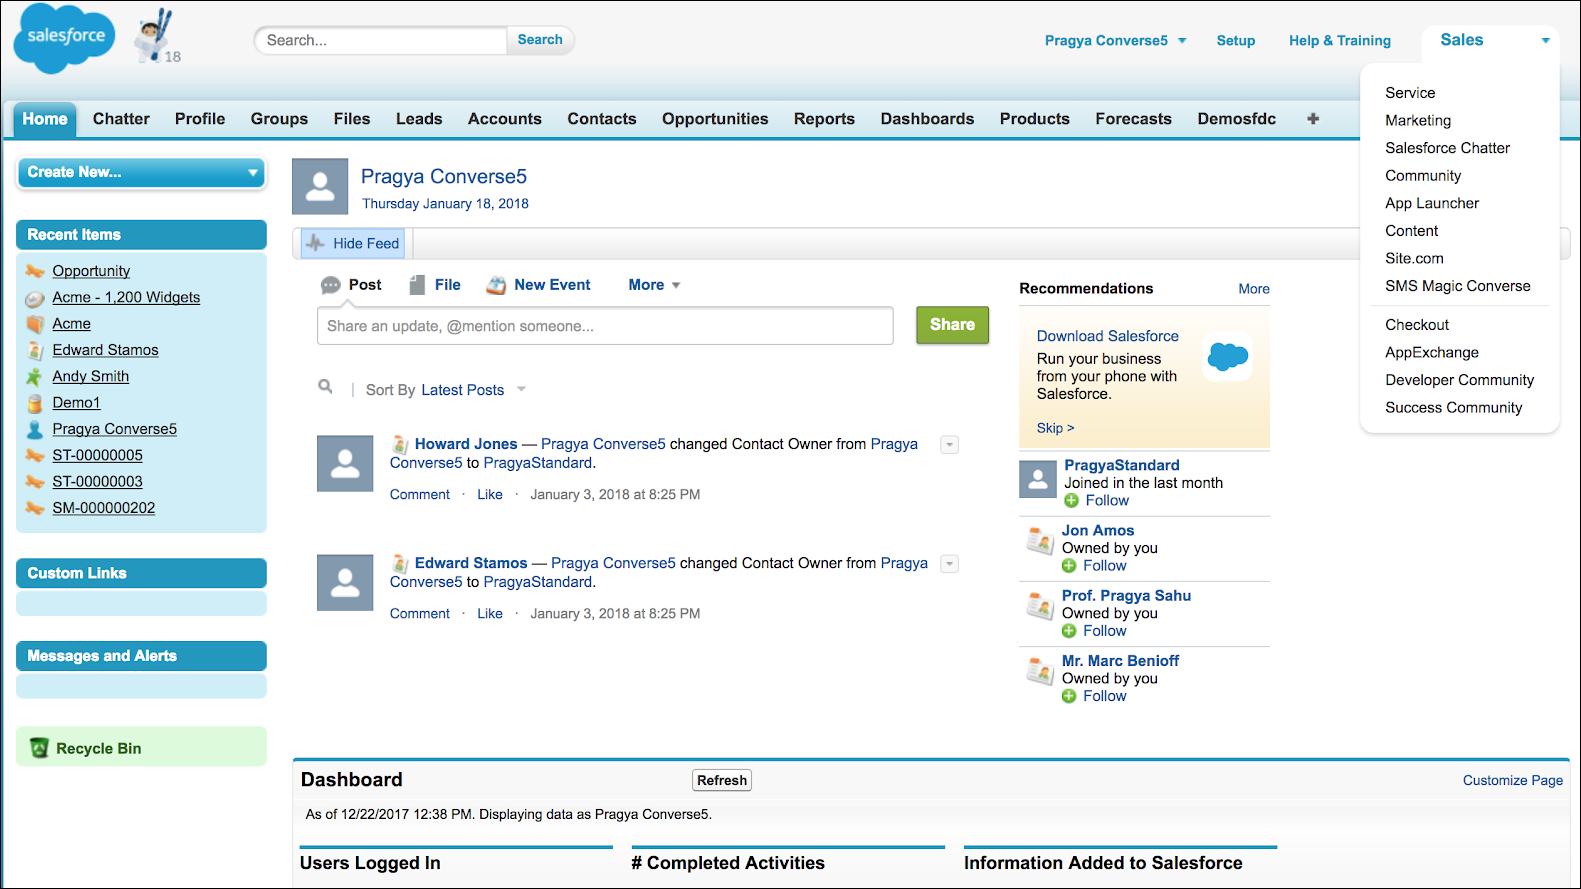Click the Share an update text box
This screenshot has height=889, width=1581.
pyautogui.click(x=605, y=326)
